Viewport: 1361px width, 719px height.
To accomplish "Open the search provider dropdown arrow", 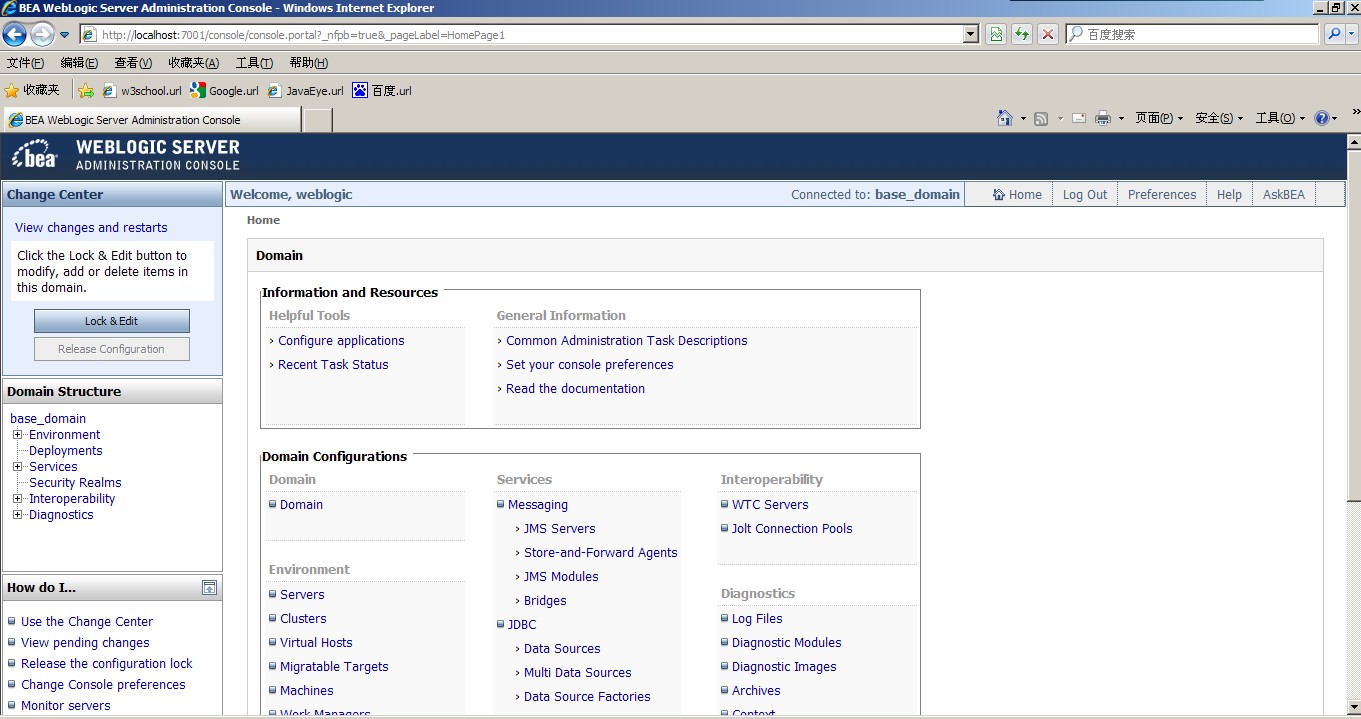I will [x=1352, y=34].
